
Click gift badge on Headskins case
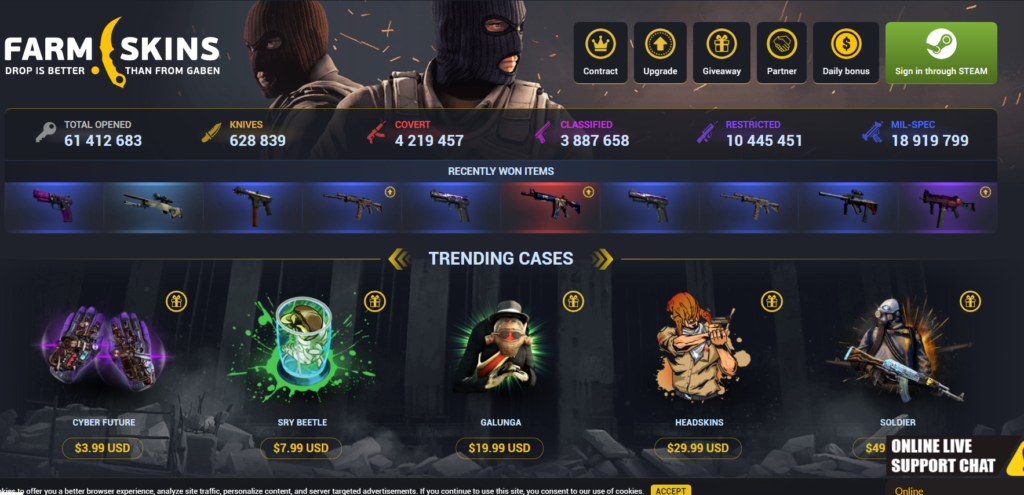771,301
